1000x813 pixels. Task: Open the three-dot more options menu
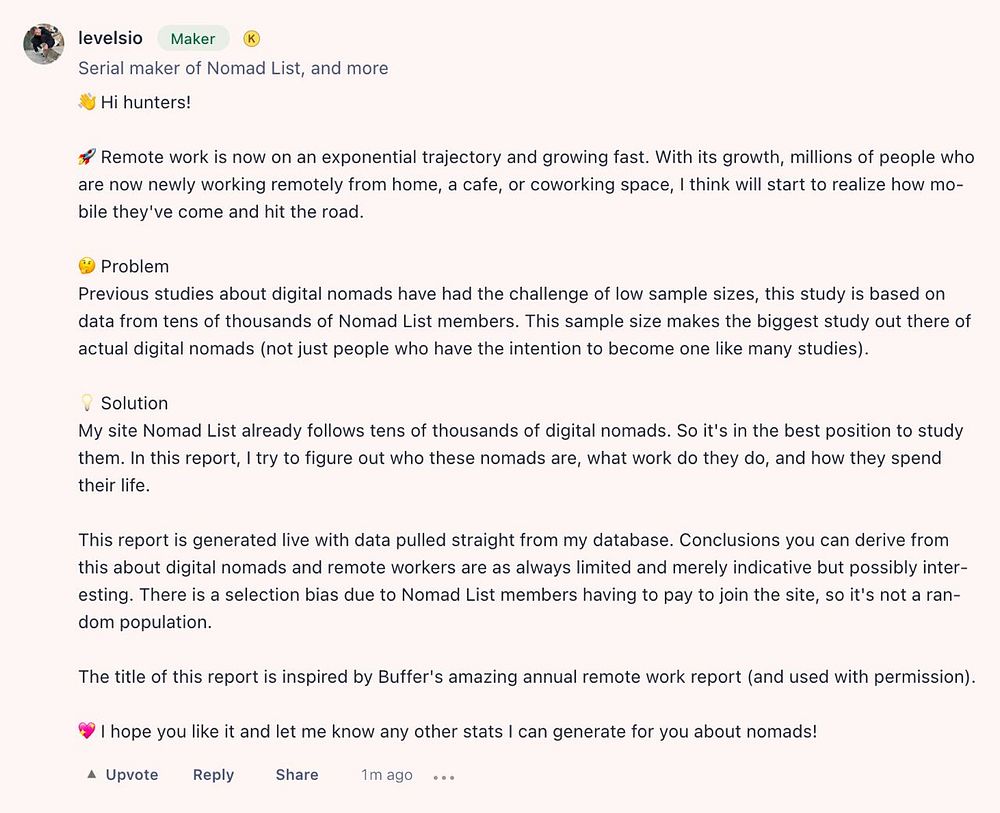[x=444, y=776]
